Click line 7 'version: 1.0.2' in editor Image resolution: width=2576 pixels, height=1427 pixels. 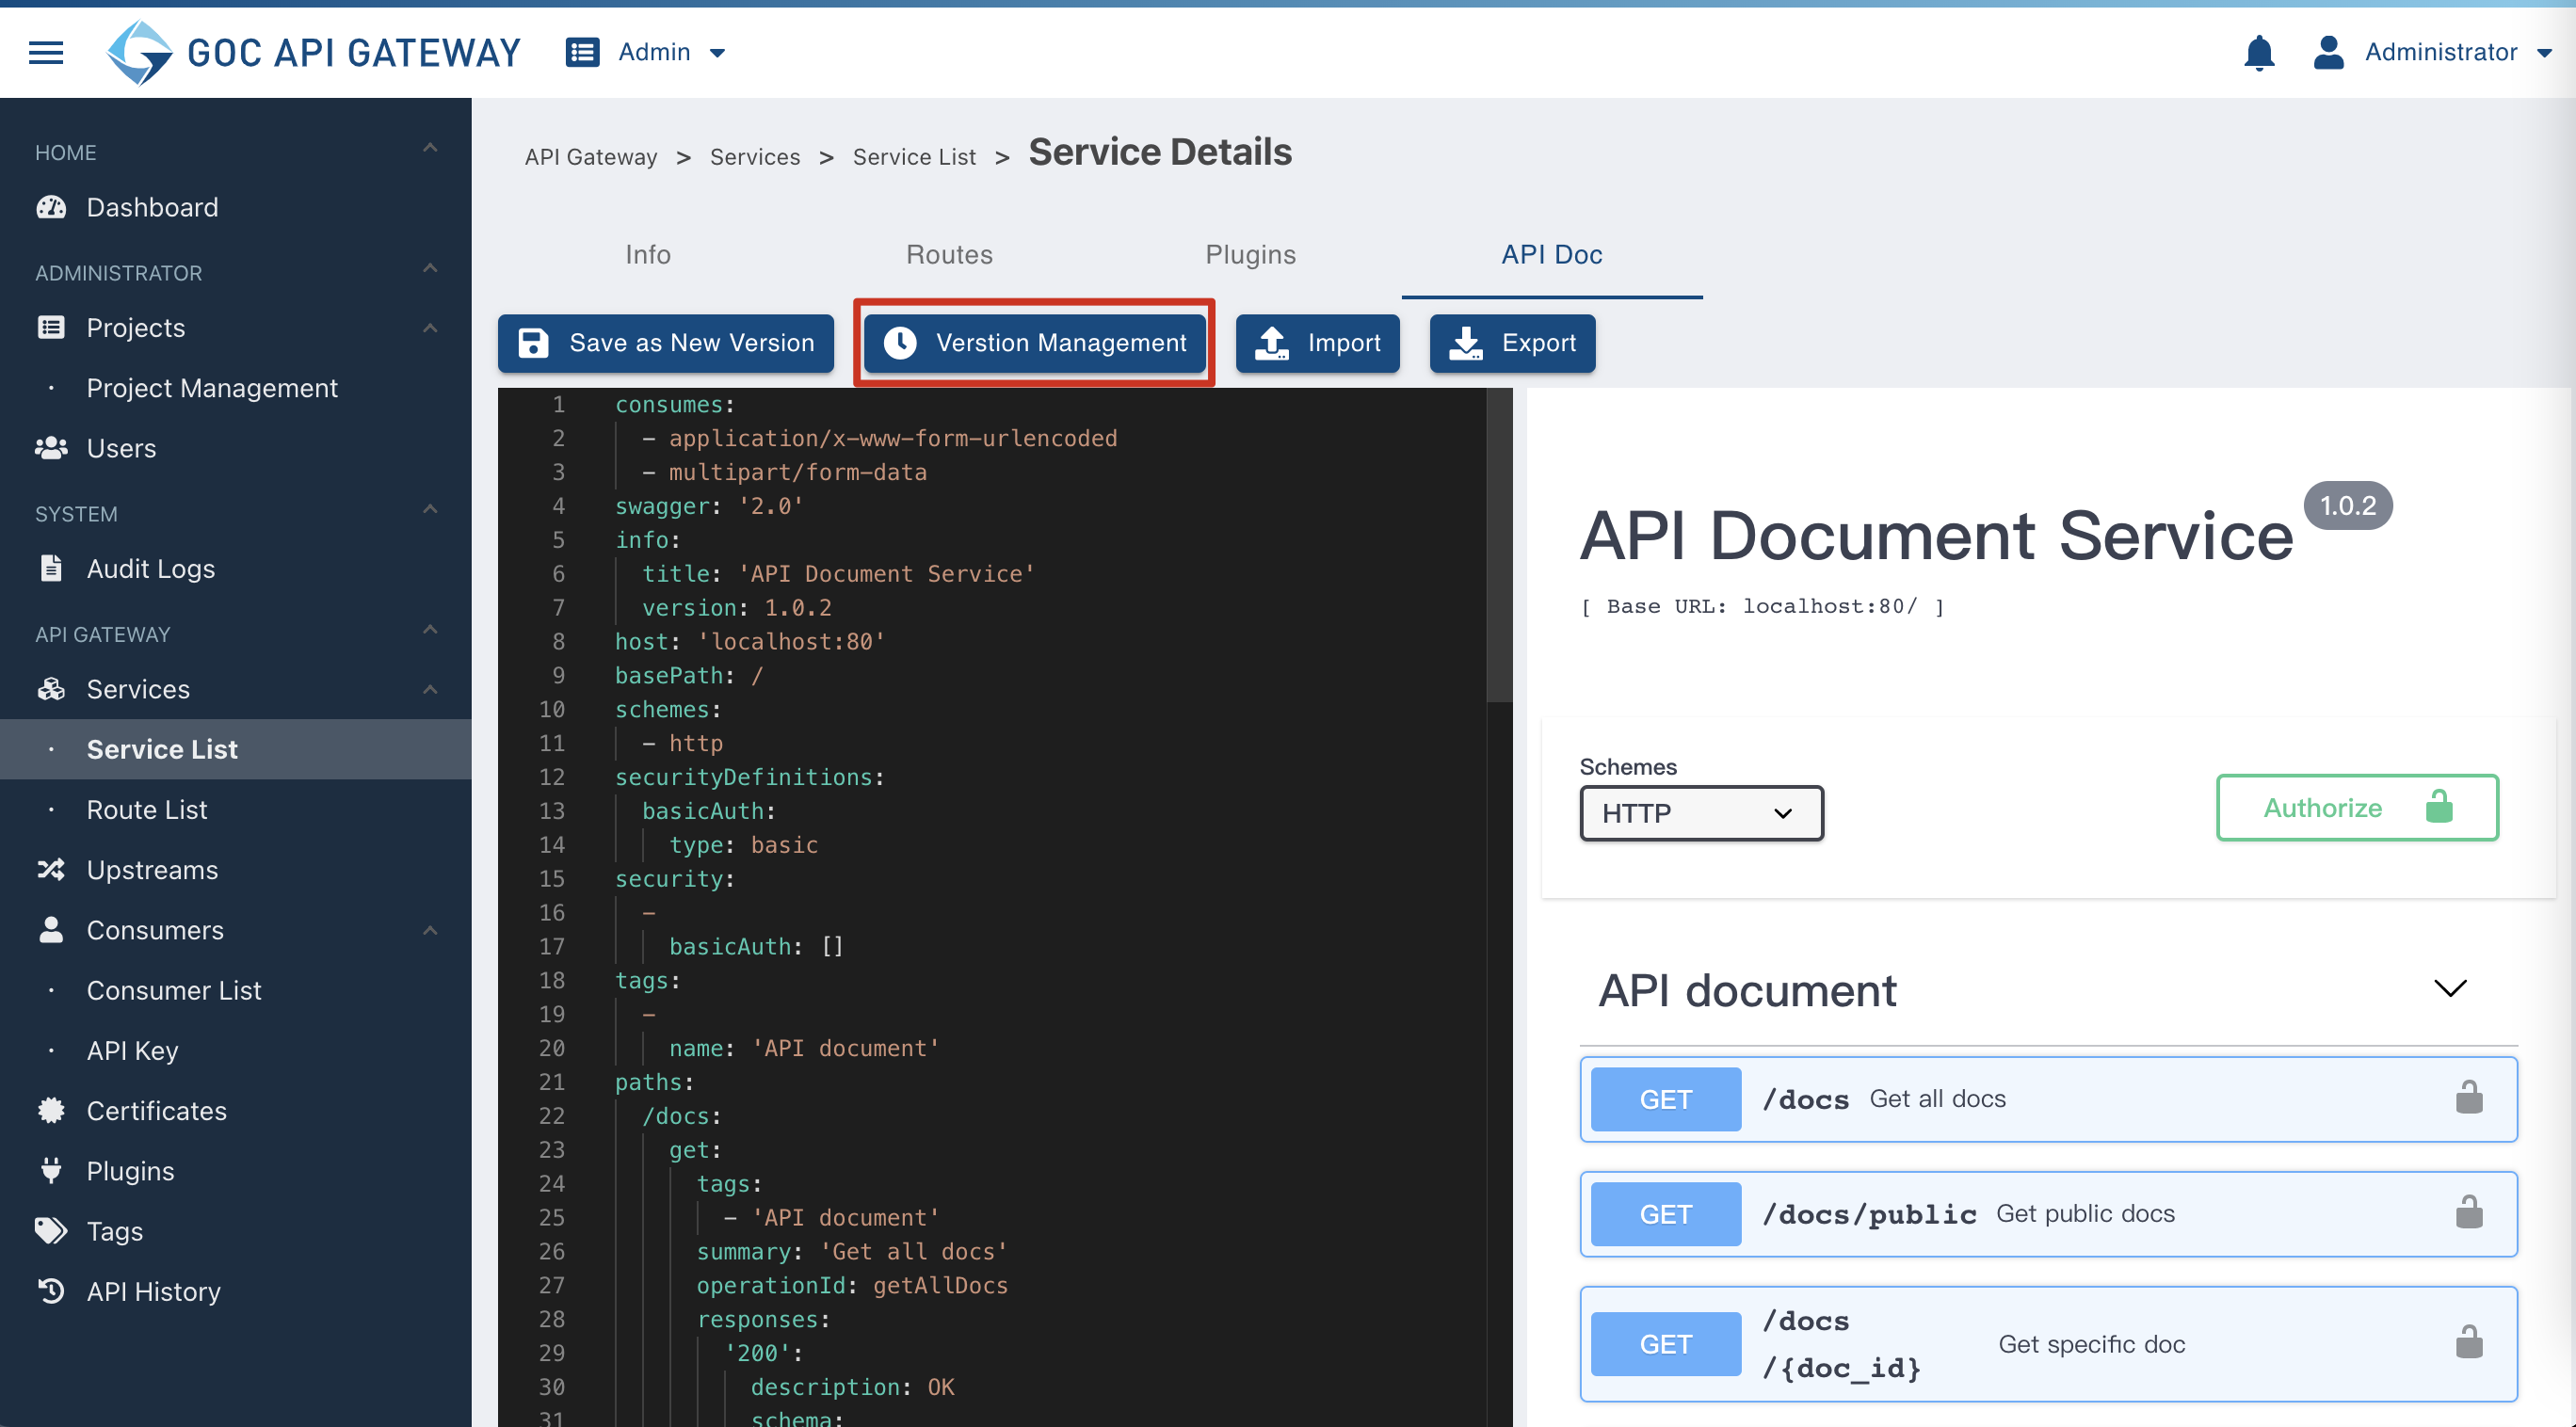tap(736, 607)
